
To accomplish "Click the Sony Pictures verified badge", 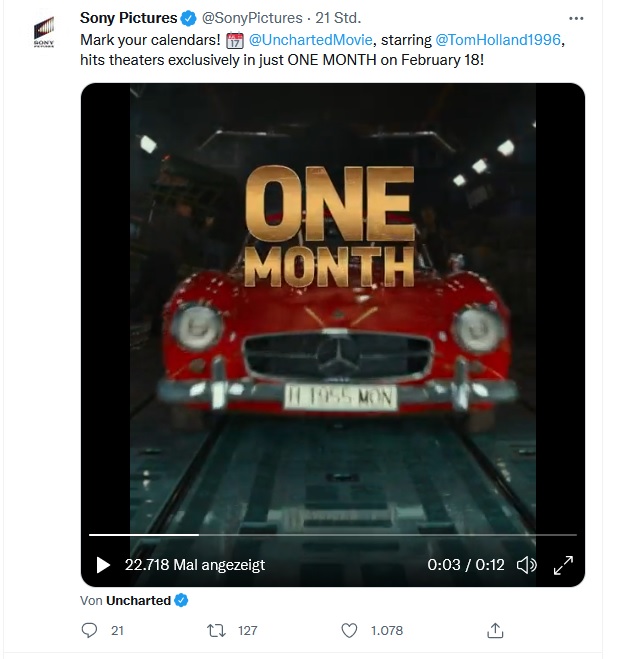I will coord(186,18).
